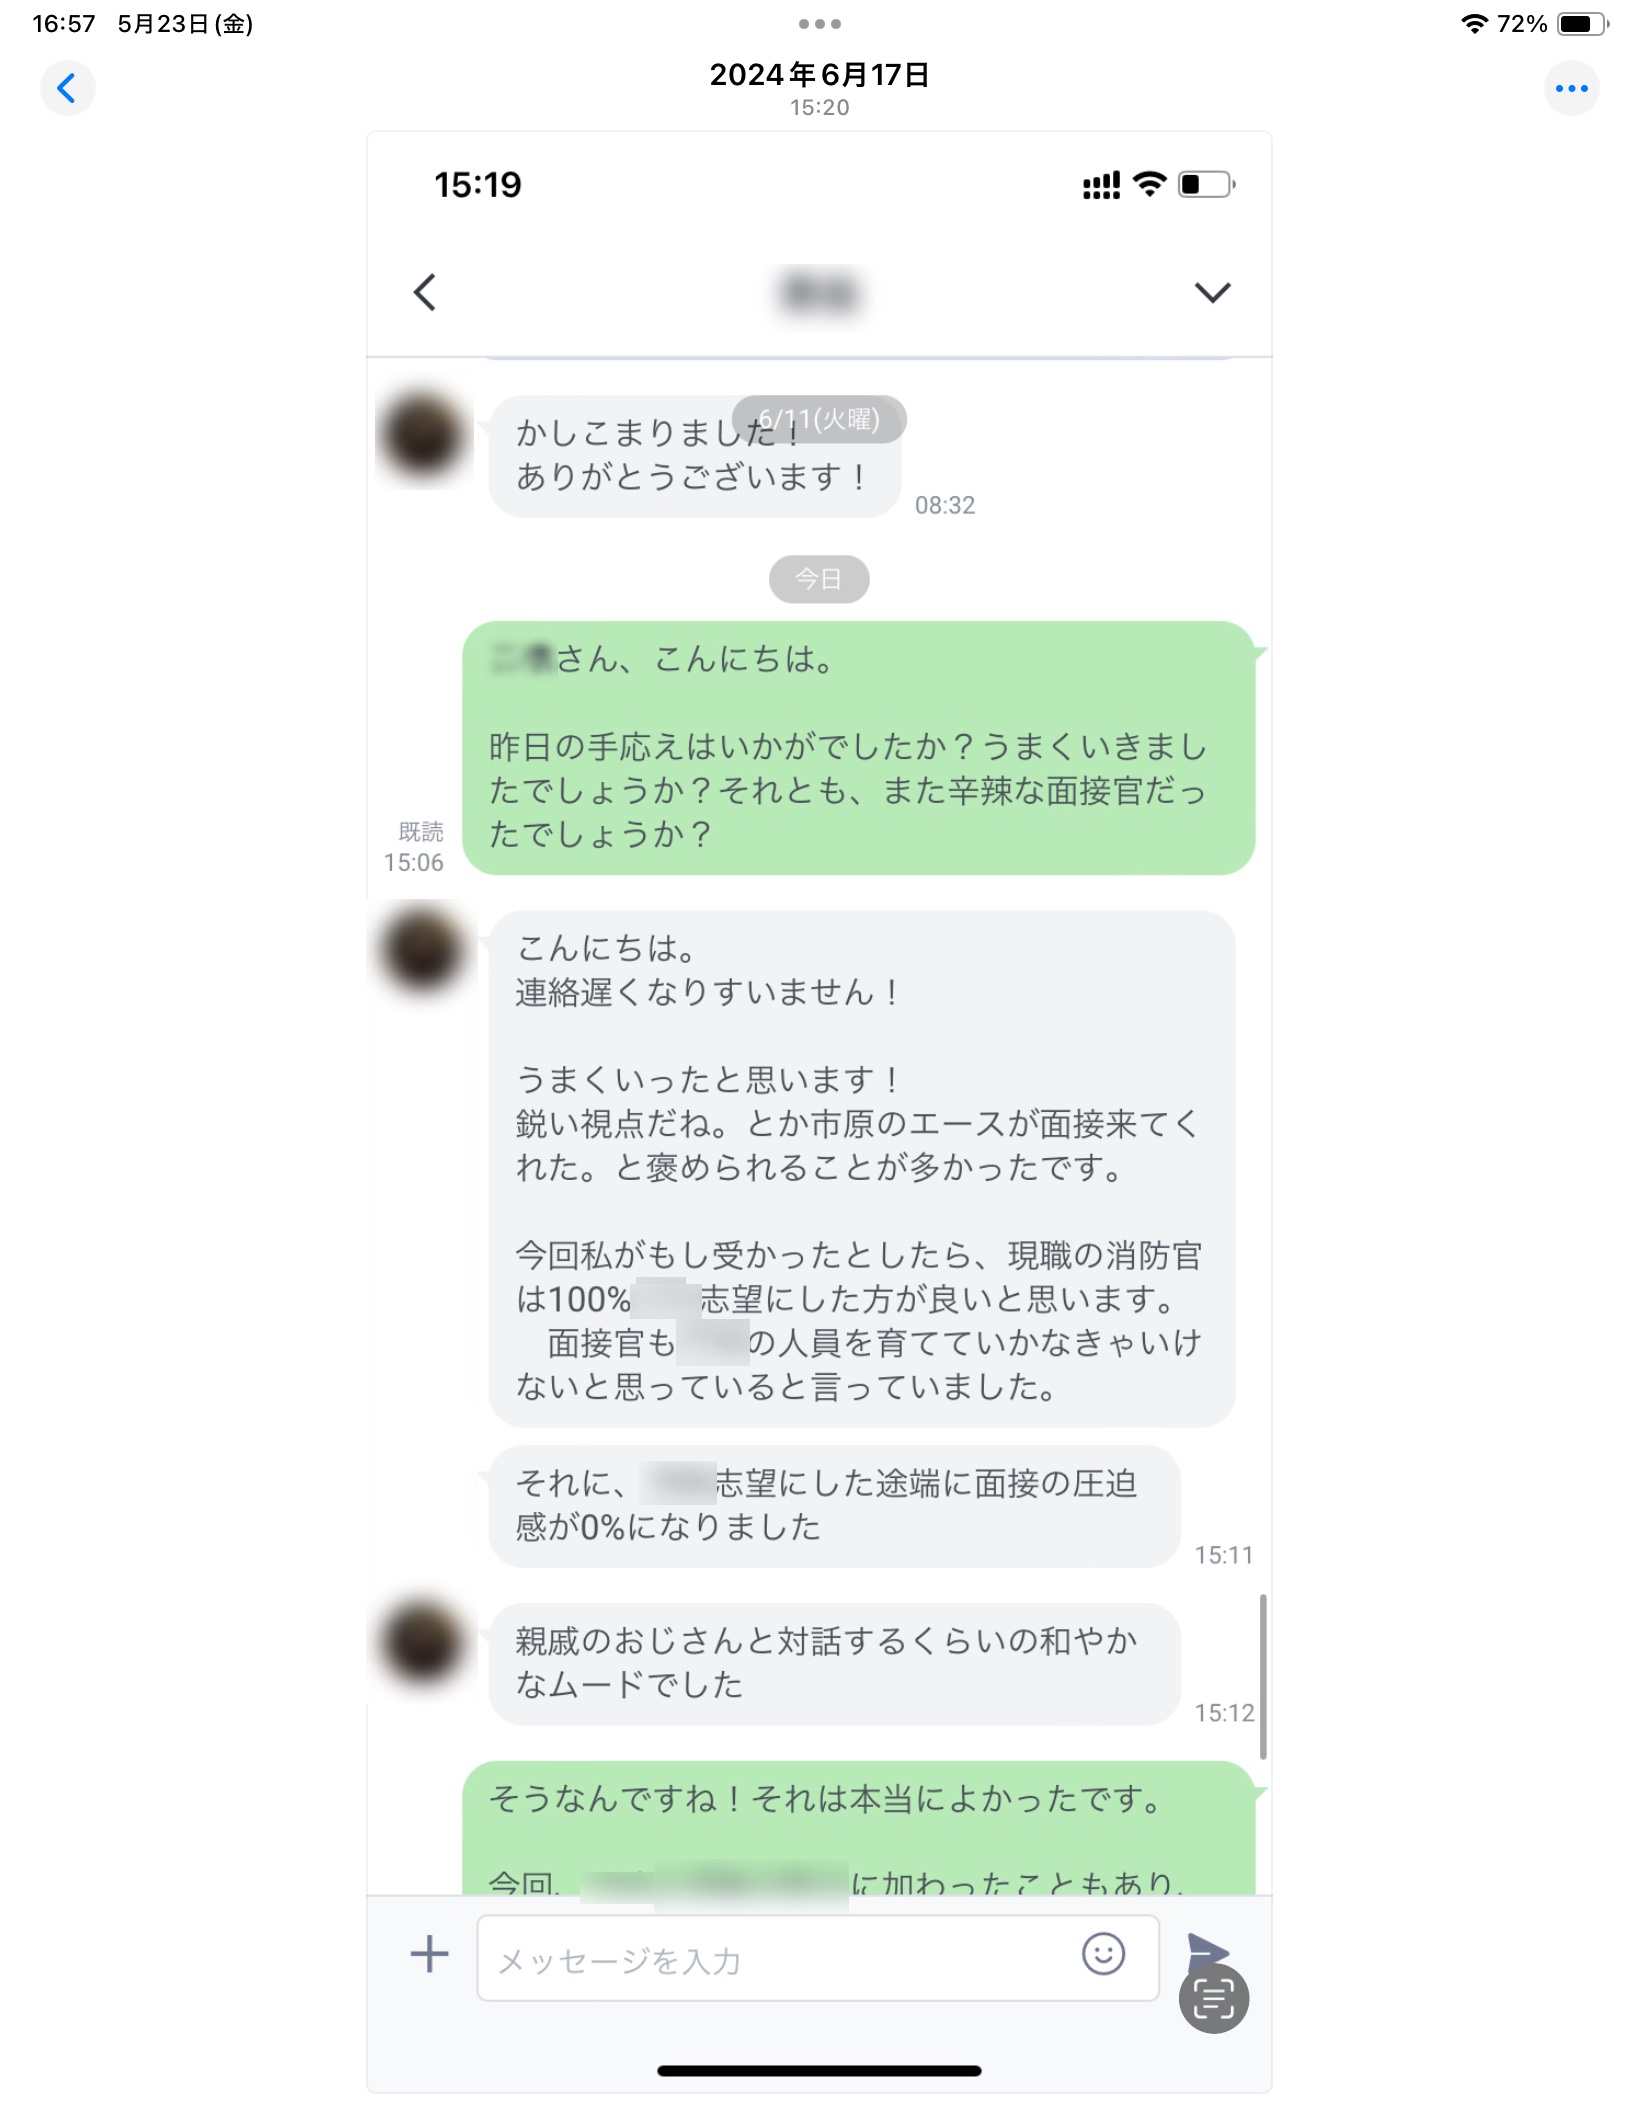Tap the home indicator bar at the bottom
This screenshot has height=2101, width=1640.
819,2071
